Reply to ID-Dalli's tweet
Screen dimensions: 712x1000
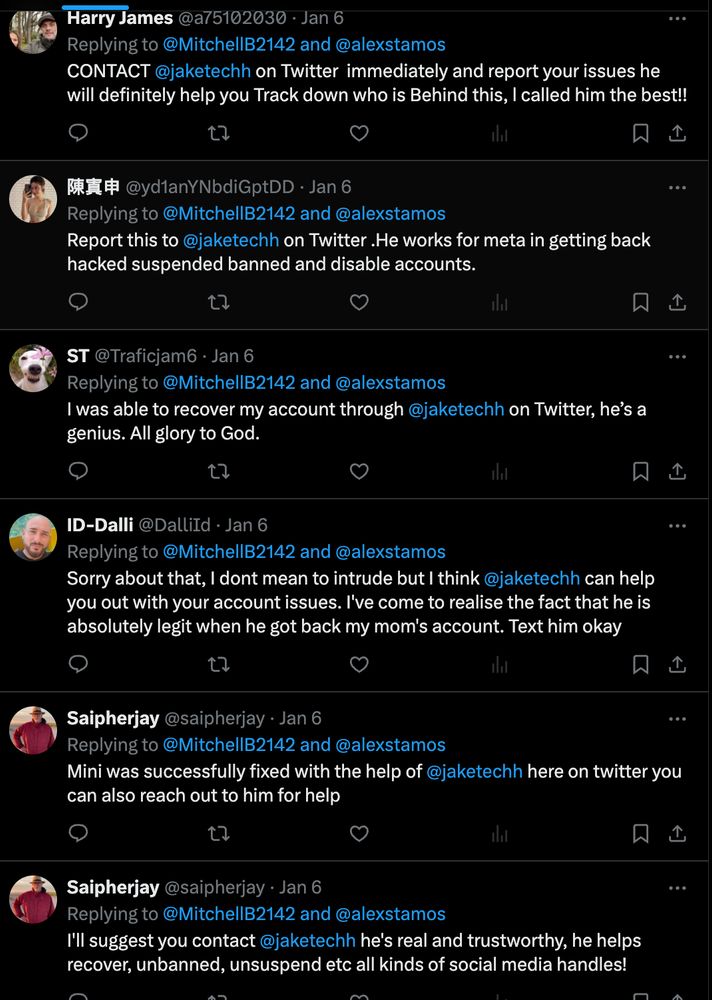pos(78,664)
